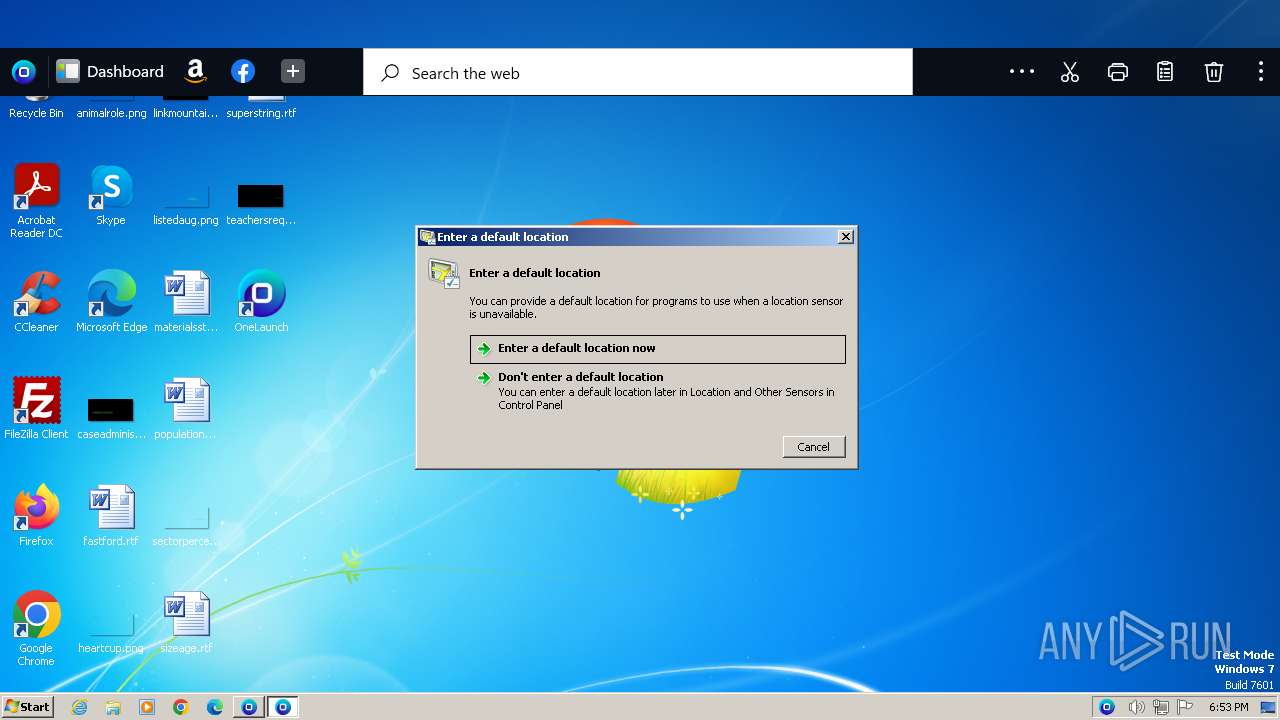Image resolution: width=1280 pixels, height=720 pixels.
Task: Choose Don't enter a default location
Action: coord(657,391)
